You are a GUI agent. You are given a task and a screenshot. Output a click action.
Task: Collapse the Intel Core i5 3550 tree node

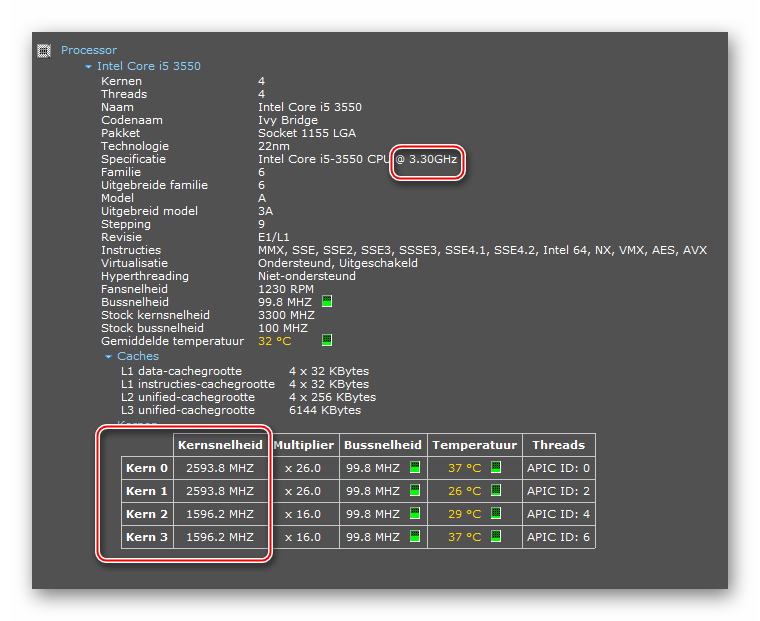88,66
